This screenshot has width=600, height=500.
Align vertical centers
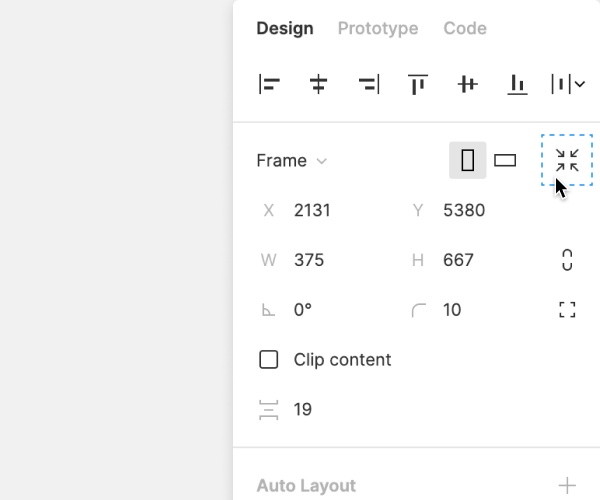click(467, 85)
